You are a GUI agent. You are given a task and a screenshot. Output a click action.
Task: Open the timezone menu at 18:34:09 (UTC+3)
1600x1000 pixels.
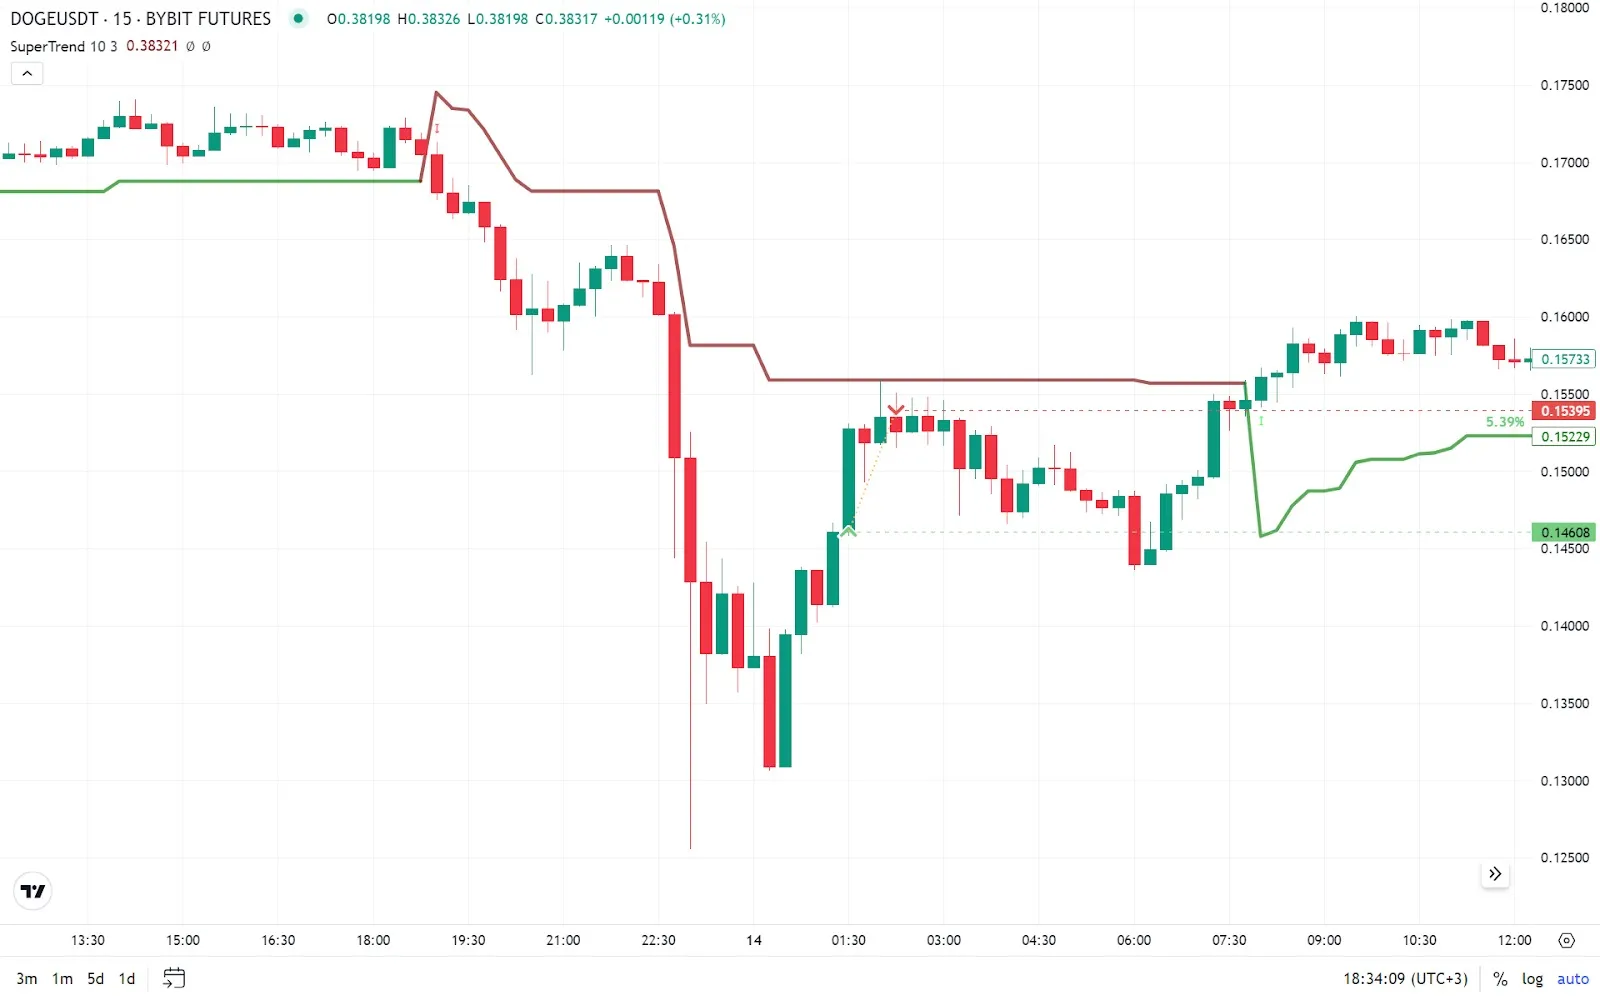pos(1405,979)
